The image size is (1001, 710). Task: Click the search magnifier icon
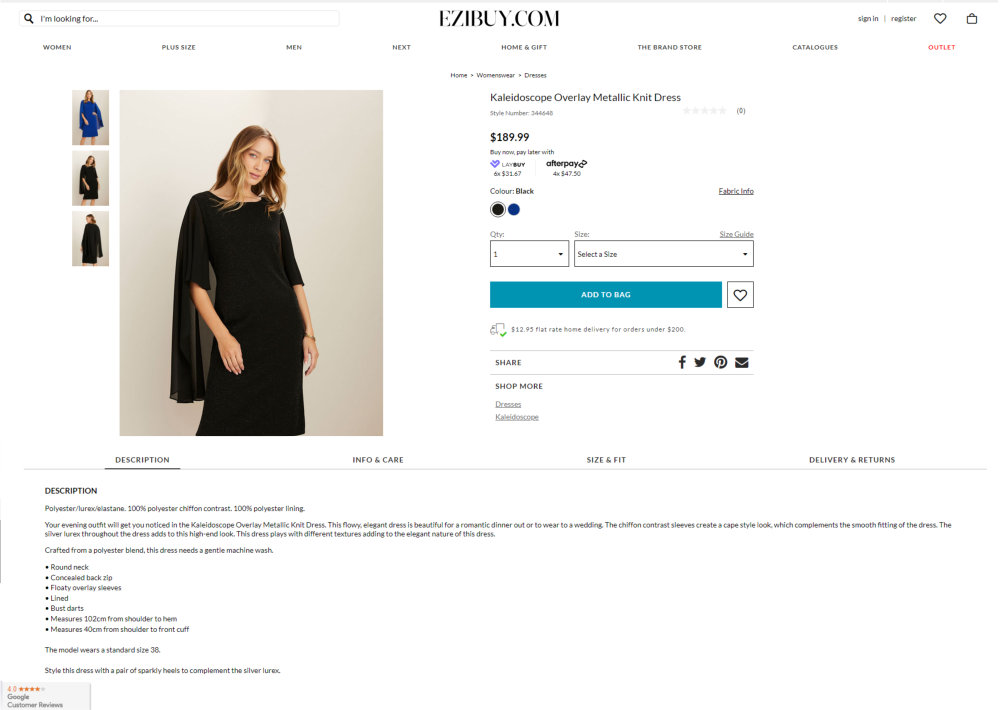[x=29, y=19]
